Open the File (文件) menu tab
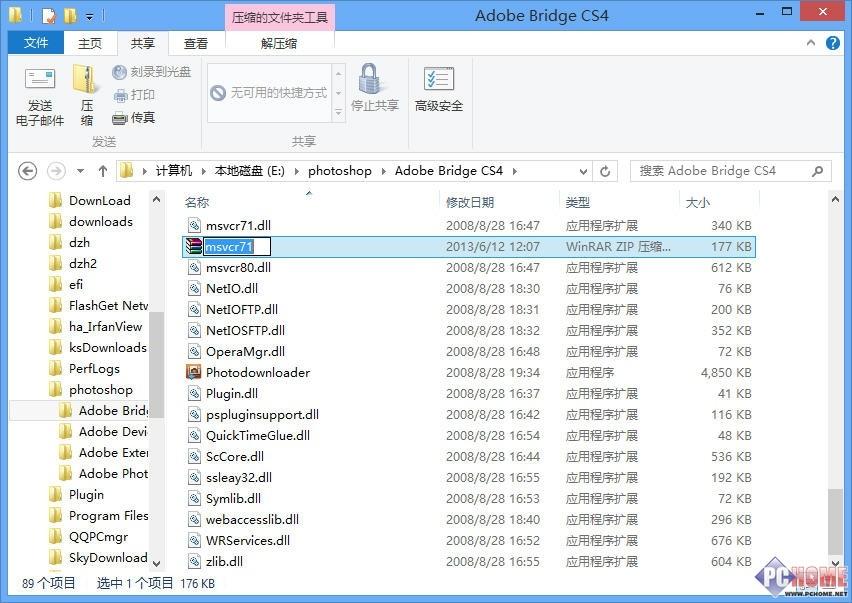 36,42
